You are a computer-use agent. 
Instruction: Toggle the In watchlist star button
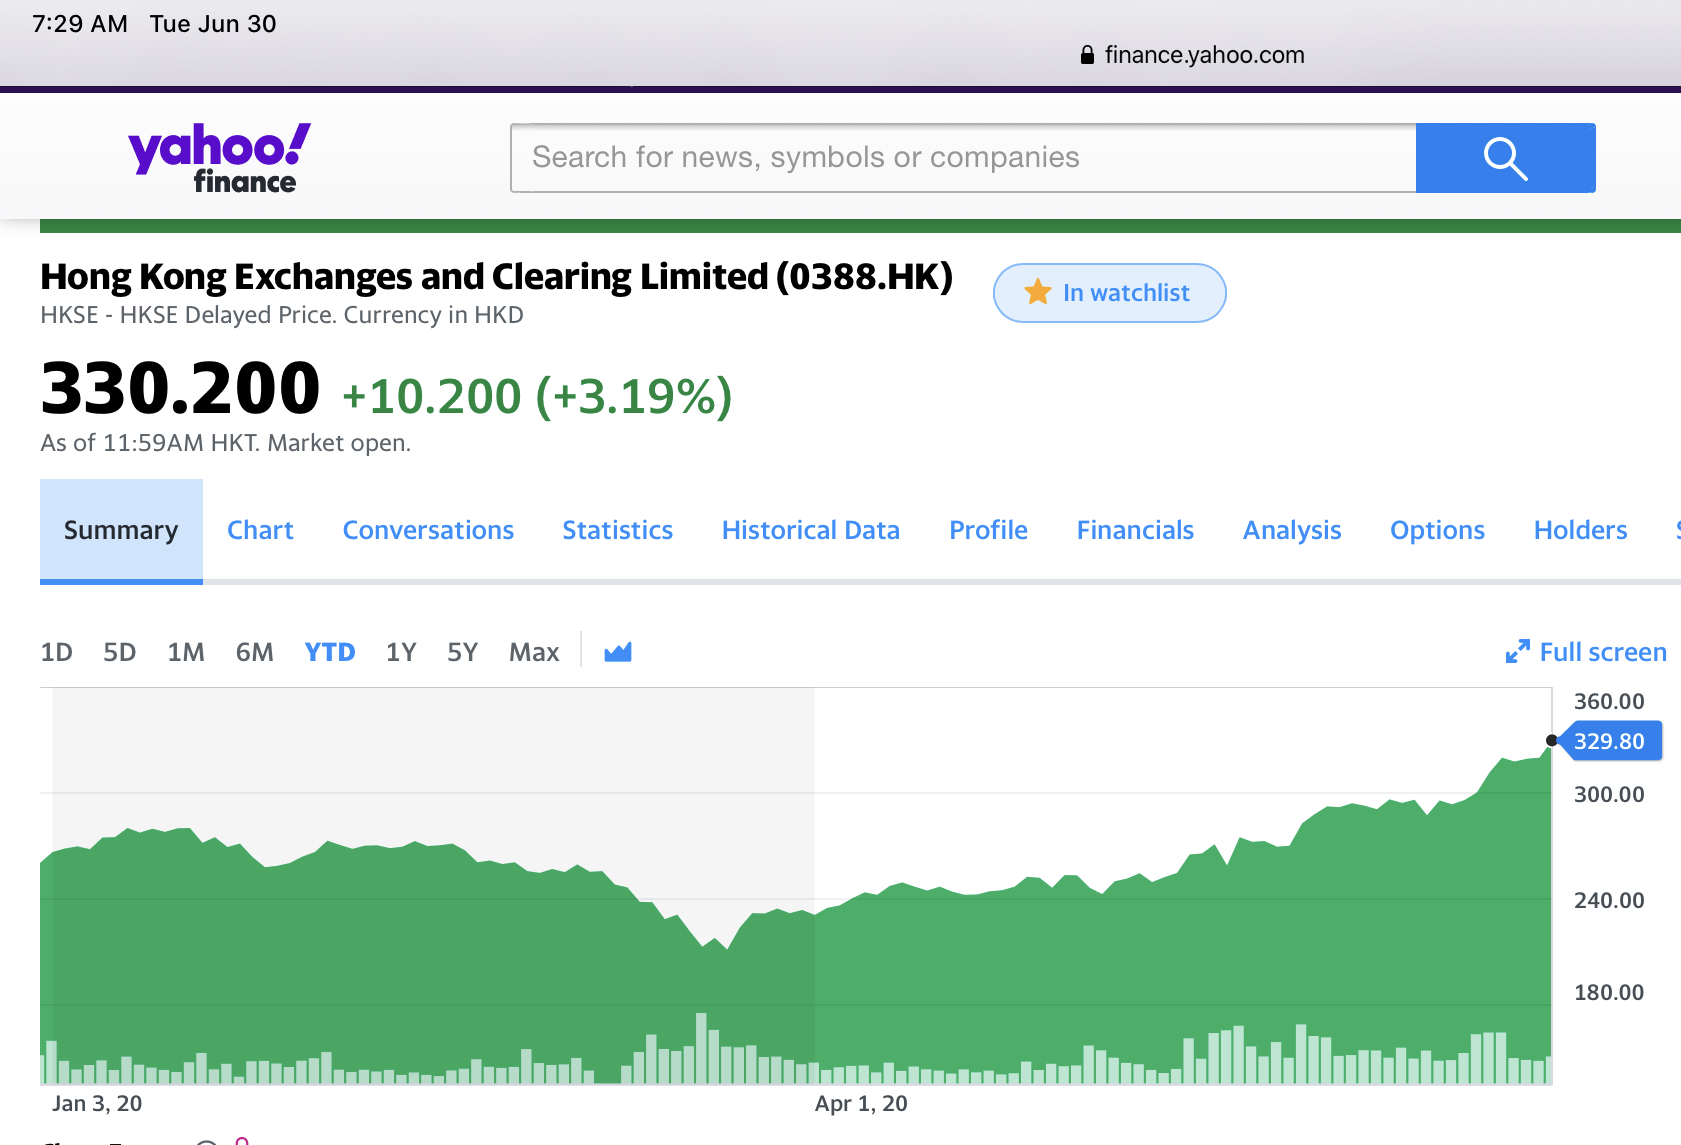pos(1108,293)
